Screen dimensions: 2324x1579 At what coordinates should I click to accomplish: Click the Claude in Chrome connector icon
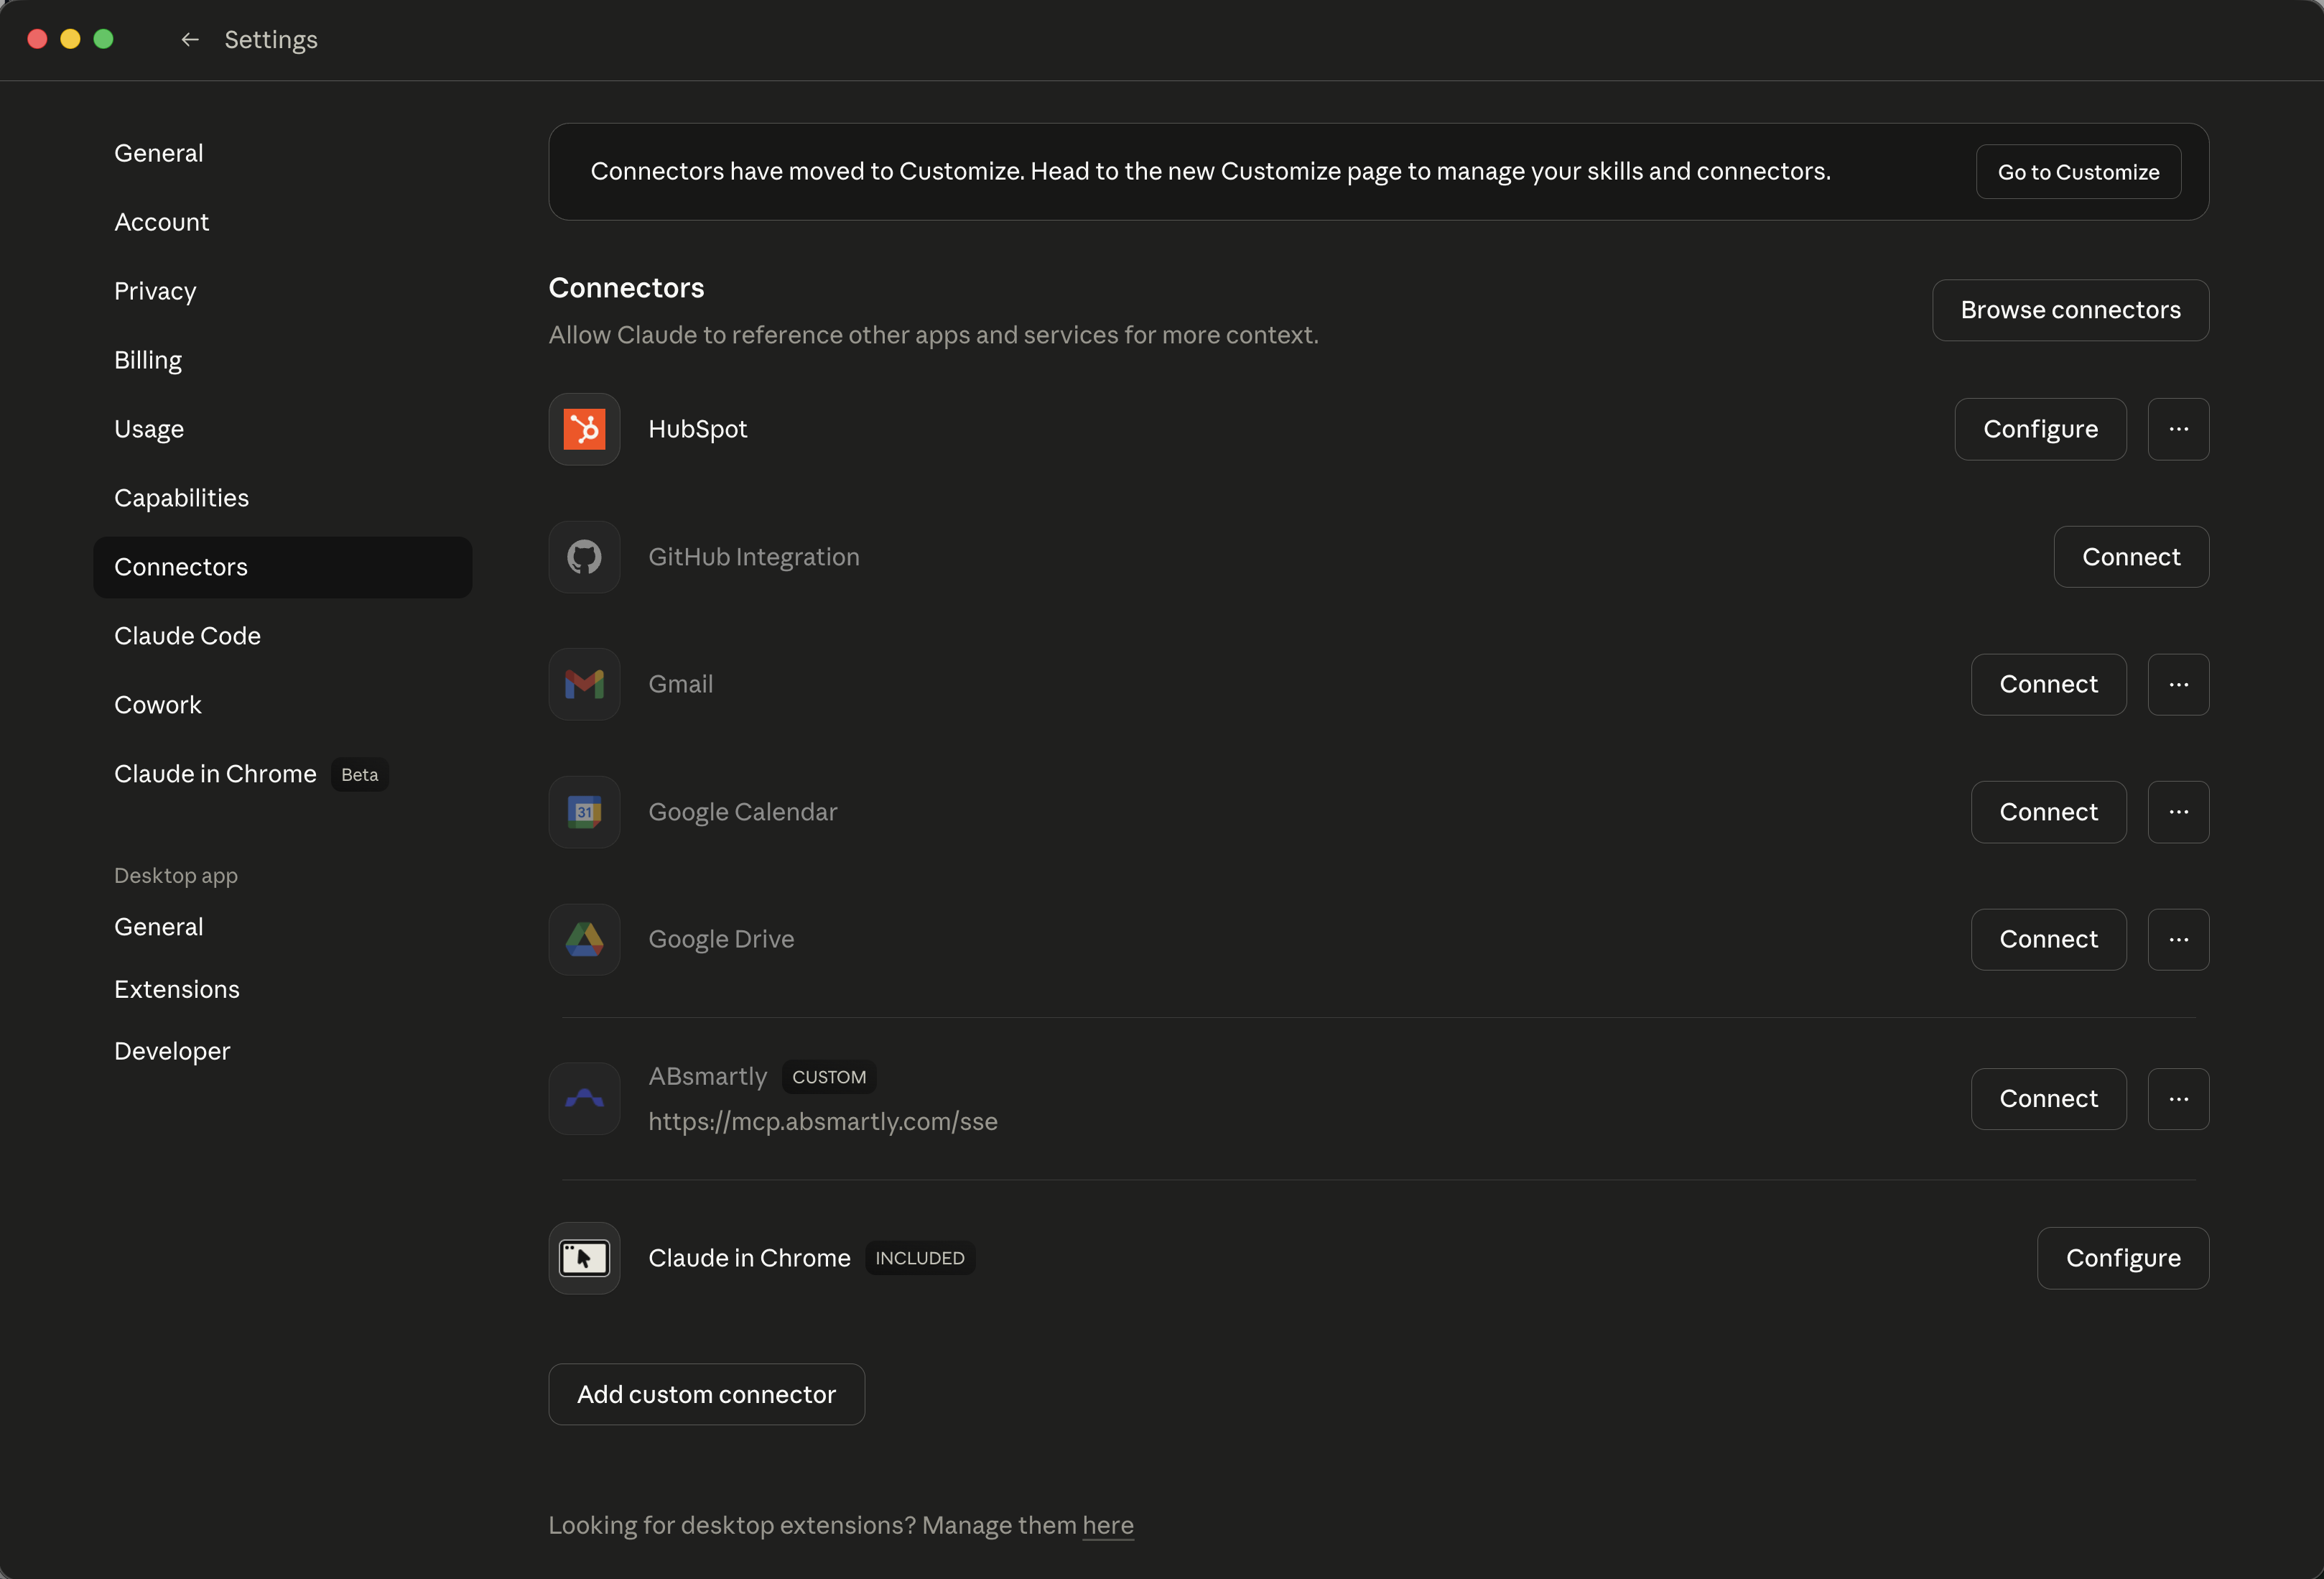click(584, 1258)
